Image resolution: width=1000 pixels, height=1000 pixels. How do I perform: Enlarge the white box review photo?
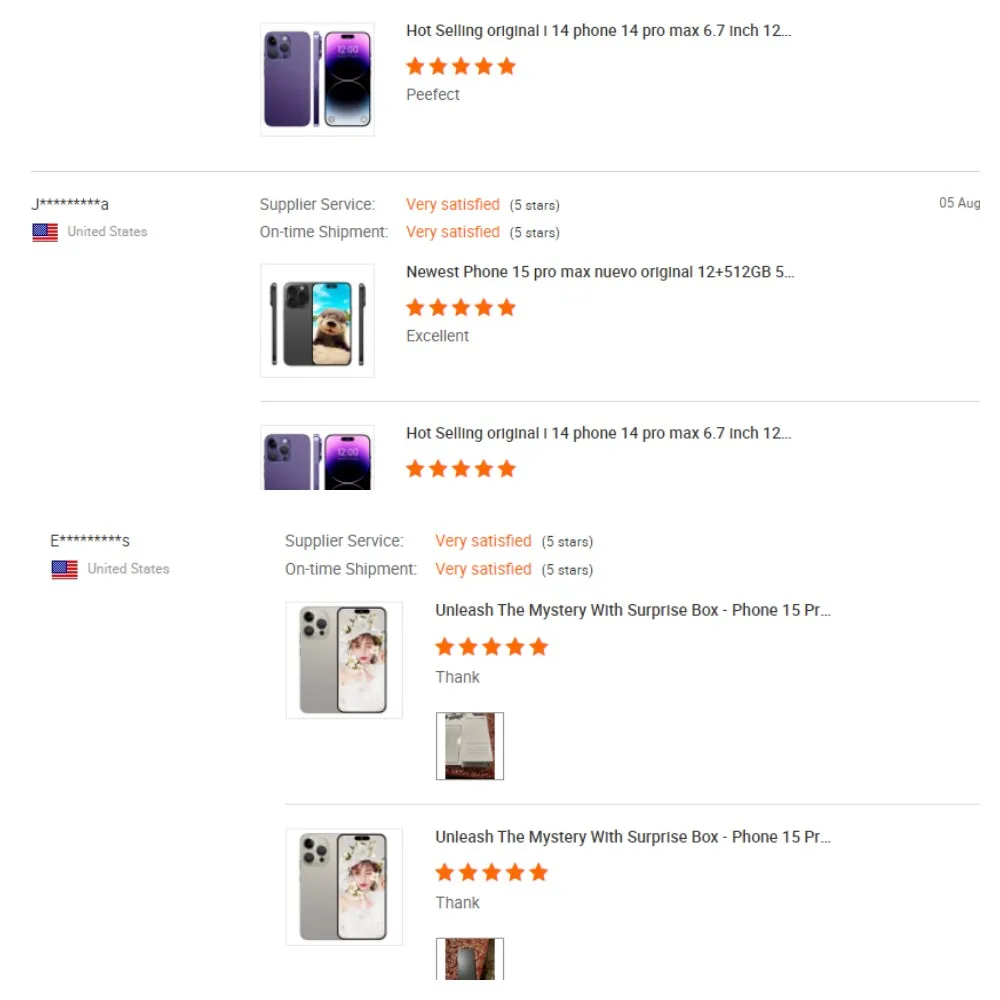470,746
